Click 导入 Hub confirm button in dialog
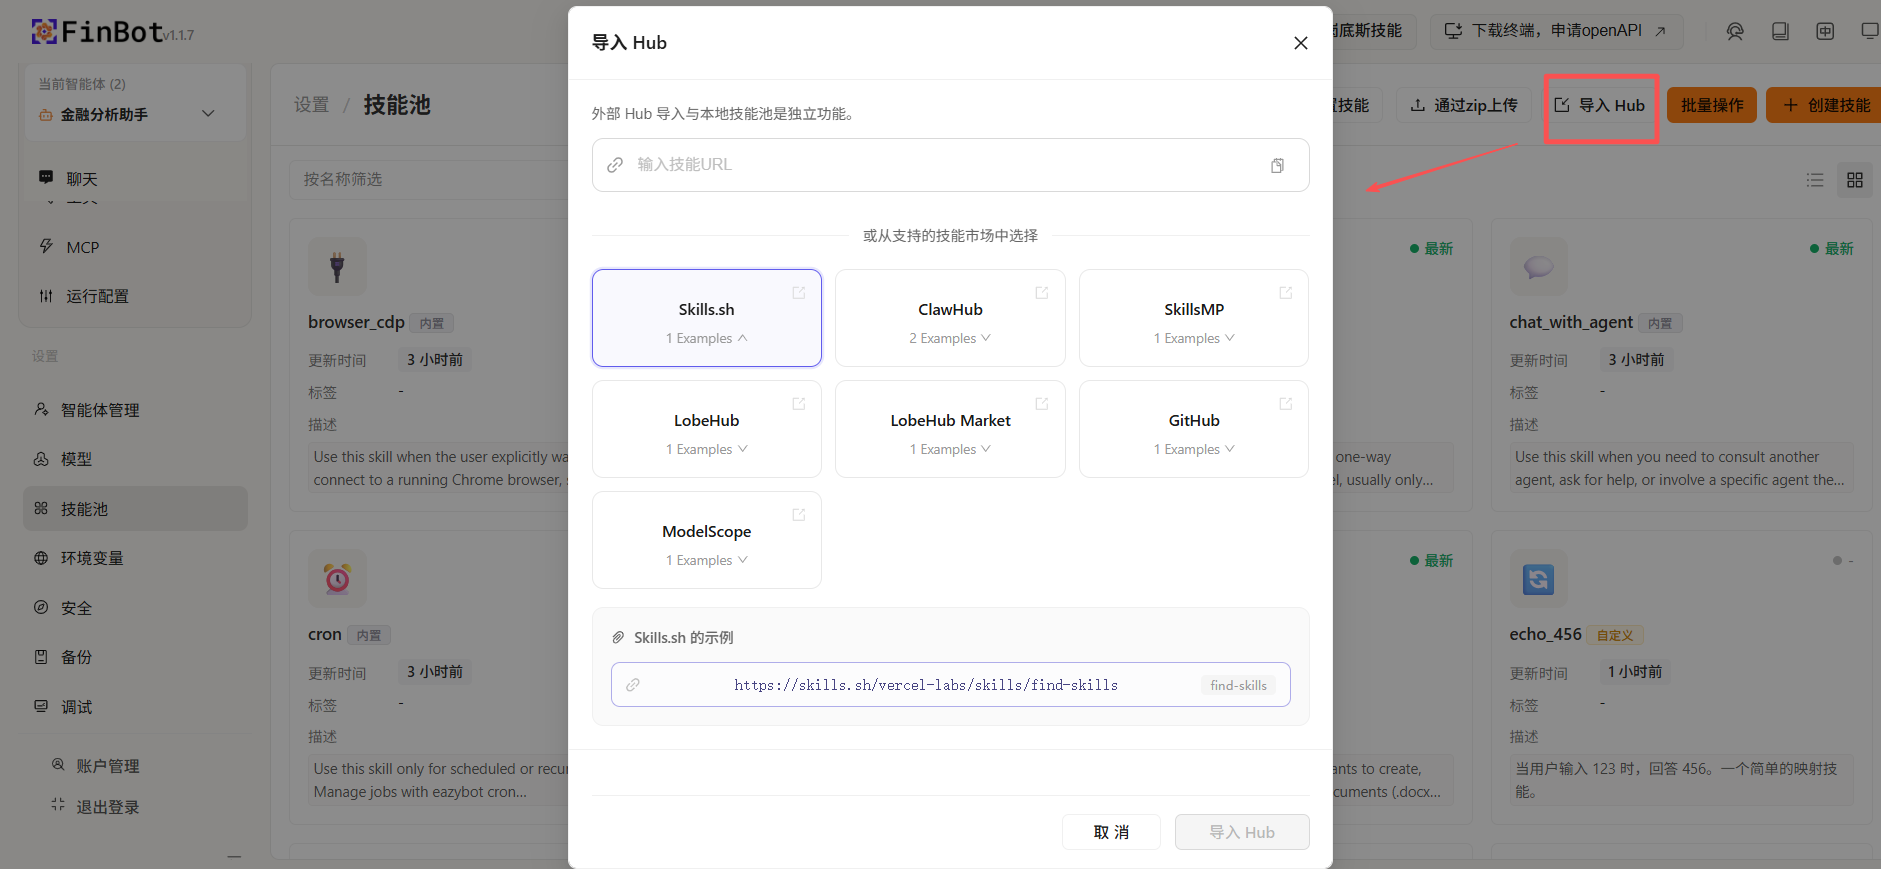 coord(1242,832)
